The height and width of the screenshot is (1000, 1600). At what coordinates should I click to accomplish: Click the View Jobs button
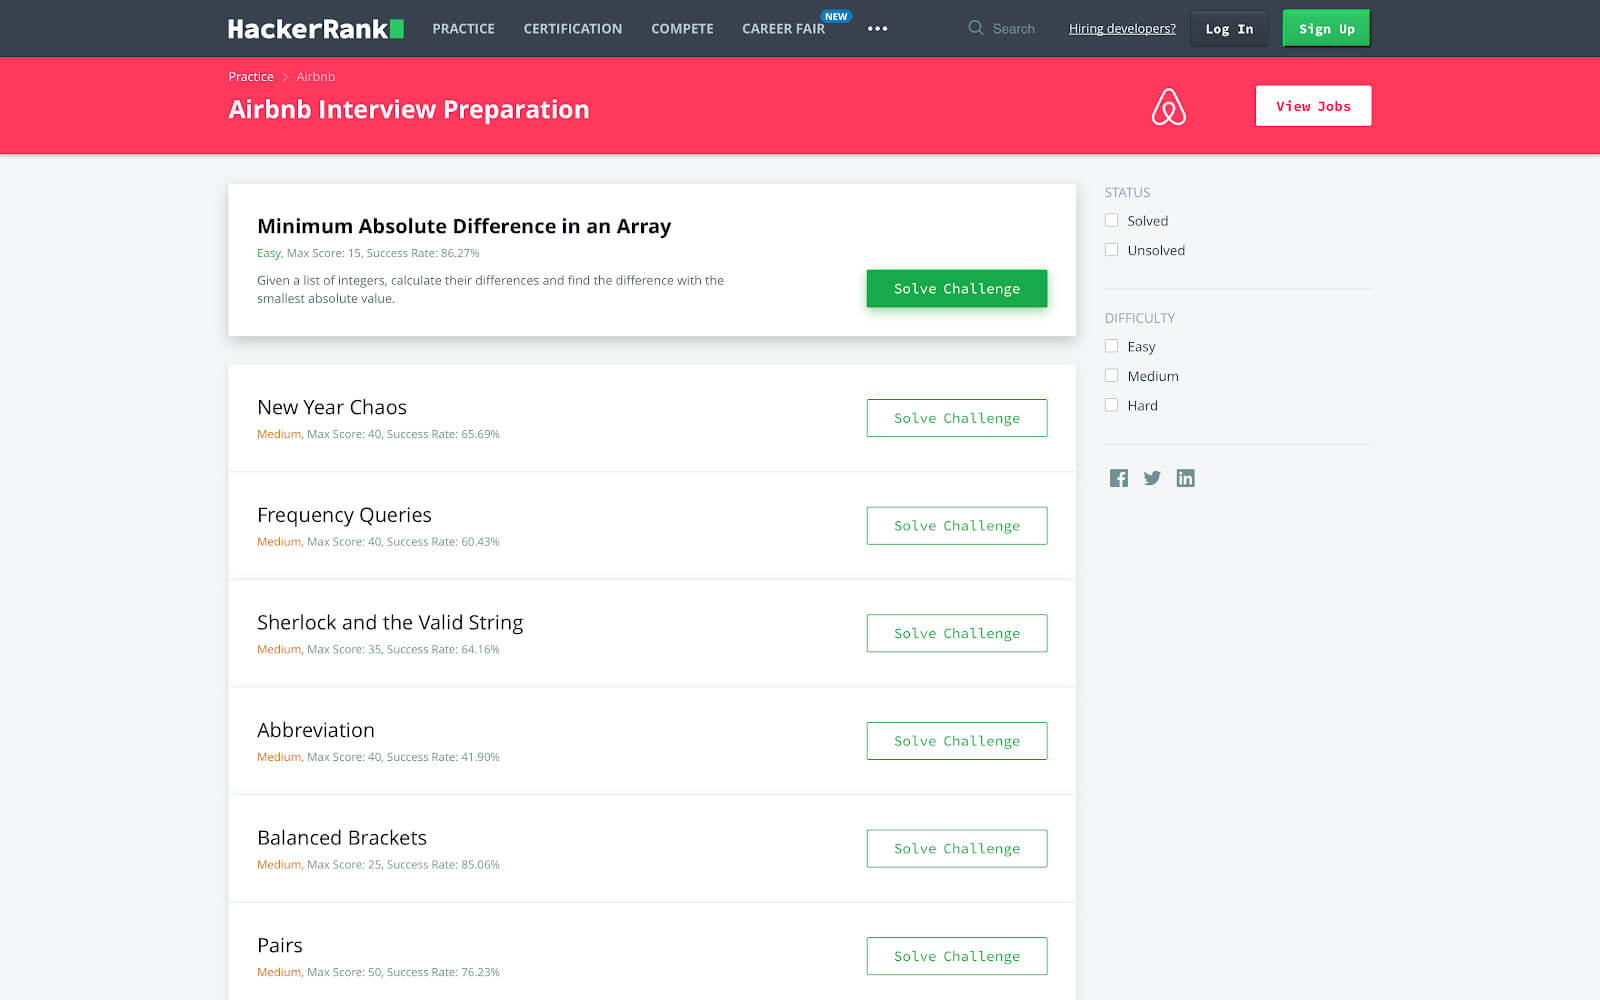pos(1313,106)
